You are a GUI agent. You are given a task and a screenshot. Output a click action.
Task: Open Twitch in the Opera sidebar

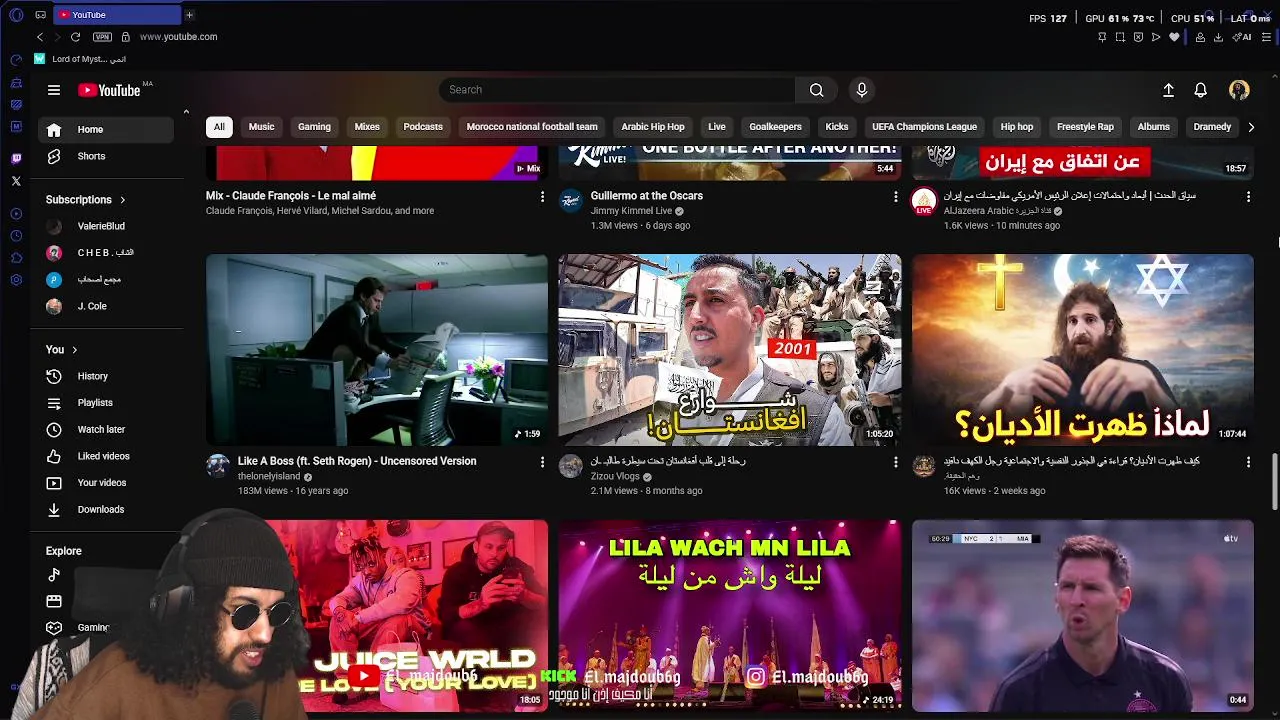pos(16,158)
